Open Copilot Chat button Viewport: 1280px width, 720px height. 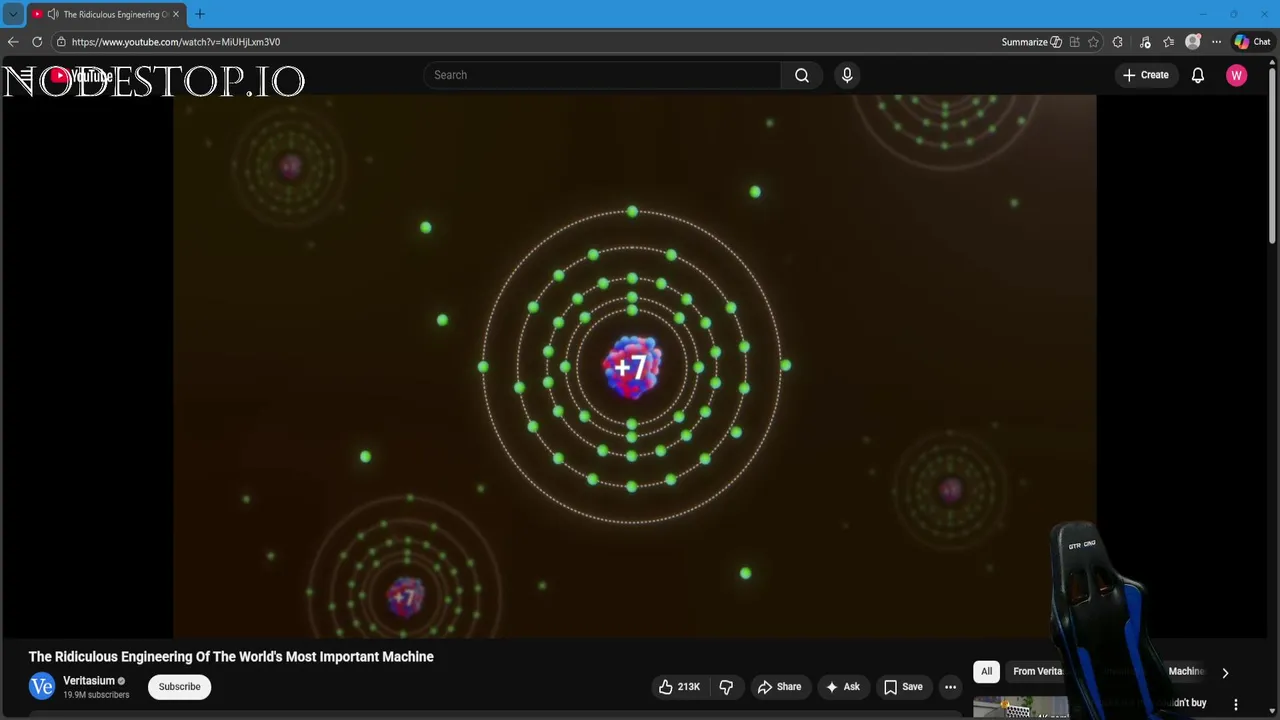coord(1252,42)
